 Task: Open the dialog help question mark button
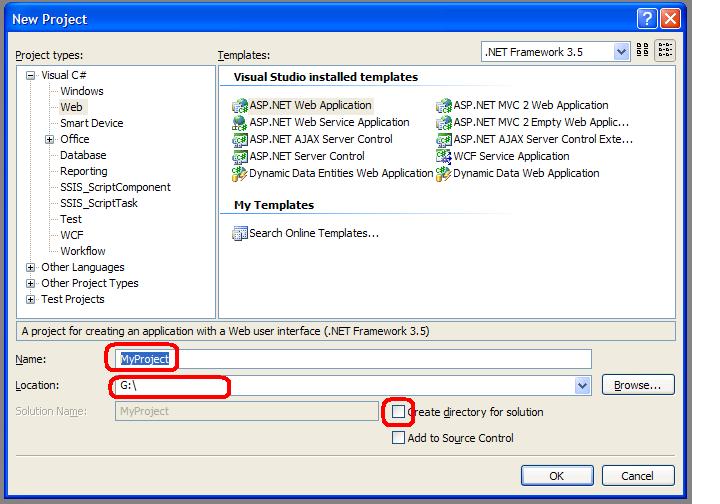coord(647,19)
